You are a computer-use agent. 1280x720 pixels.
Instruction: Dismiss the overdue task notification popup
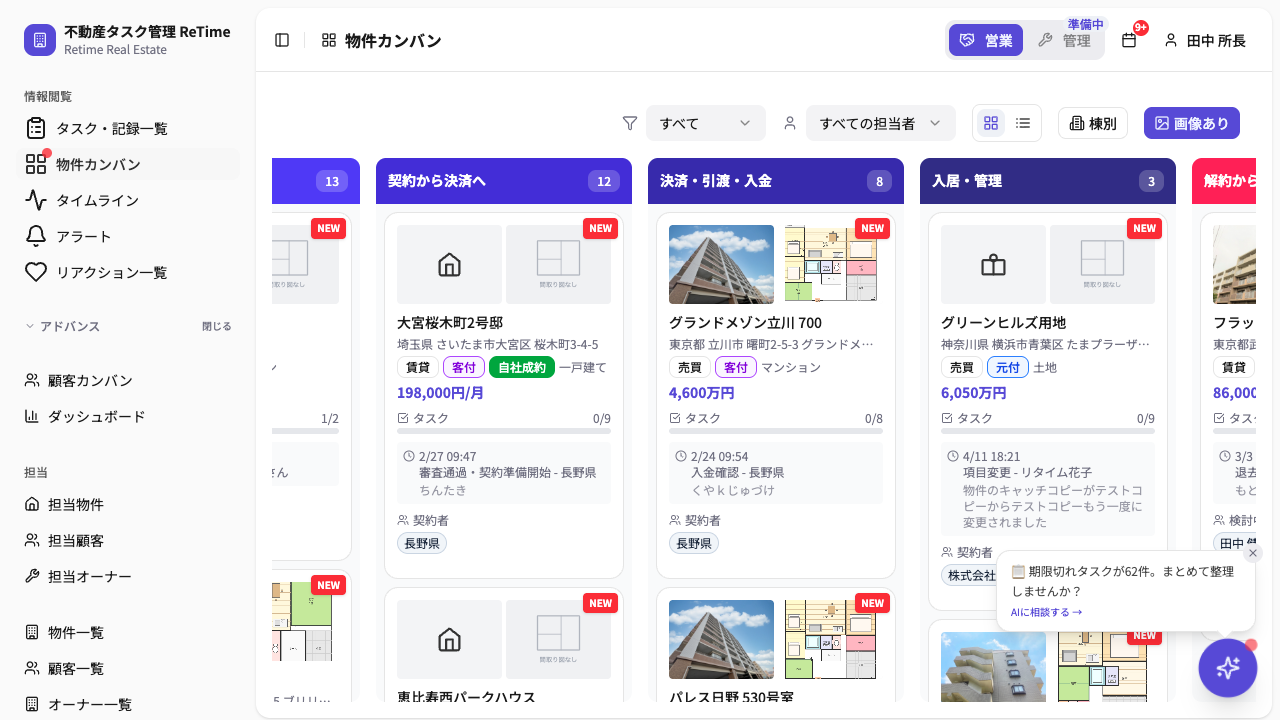click(1253, 553)
